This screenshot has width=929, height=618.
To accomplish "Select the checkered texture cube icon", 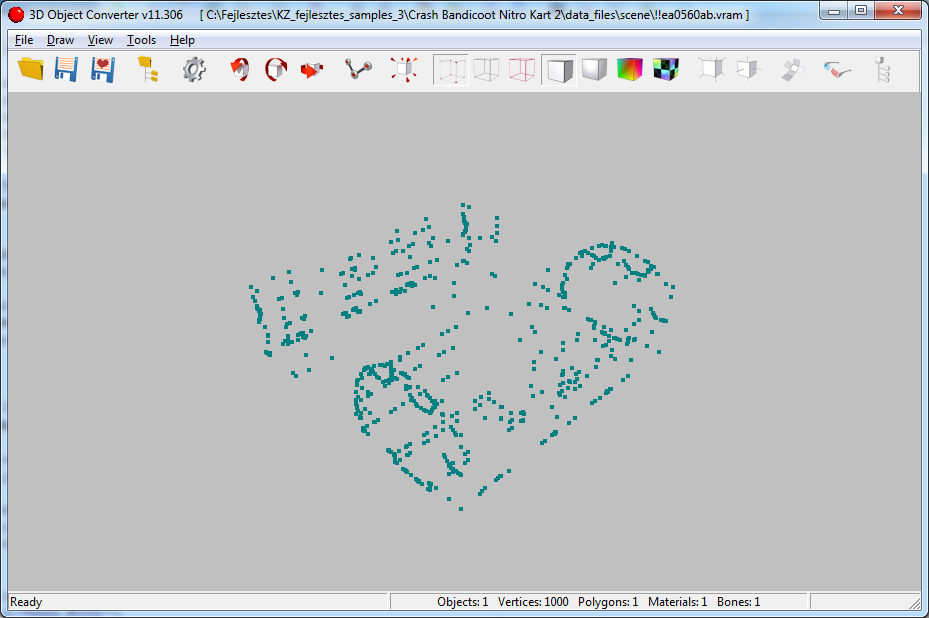I will tap(665, 69).
